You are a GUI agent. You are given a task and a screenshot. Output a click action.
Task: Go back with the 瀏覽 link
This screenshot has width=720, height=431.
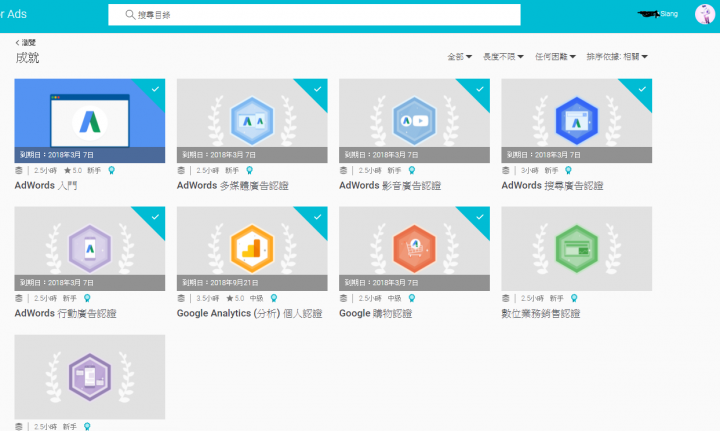[26, 43]
